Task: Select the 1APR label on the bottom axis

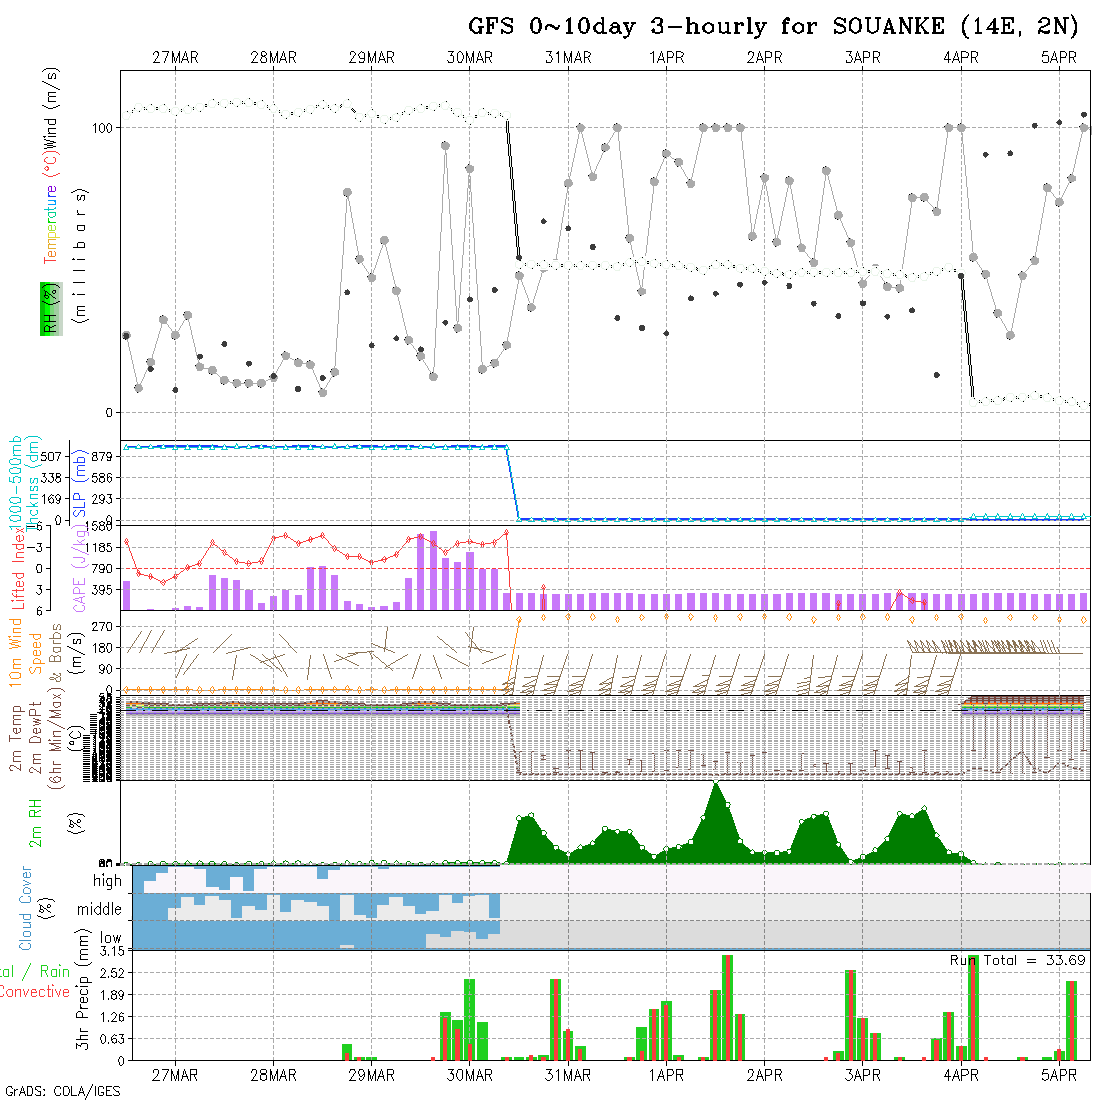Action: tap(666, 1075)
